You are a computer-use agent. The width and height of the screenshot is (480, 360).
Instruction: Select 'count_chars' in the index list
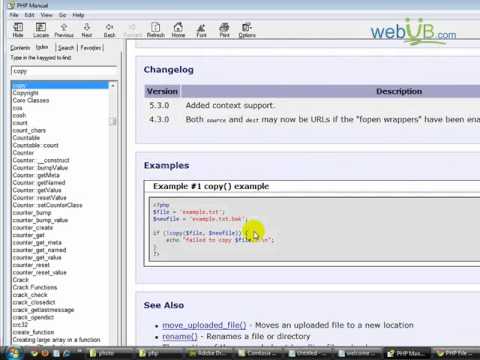tap(29, 130)
